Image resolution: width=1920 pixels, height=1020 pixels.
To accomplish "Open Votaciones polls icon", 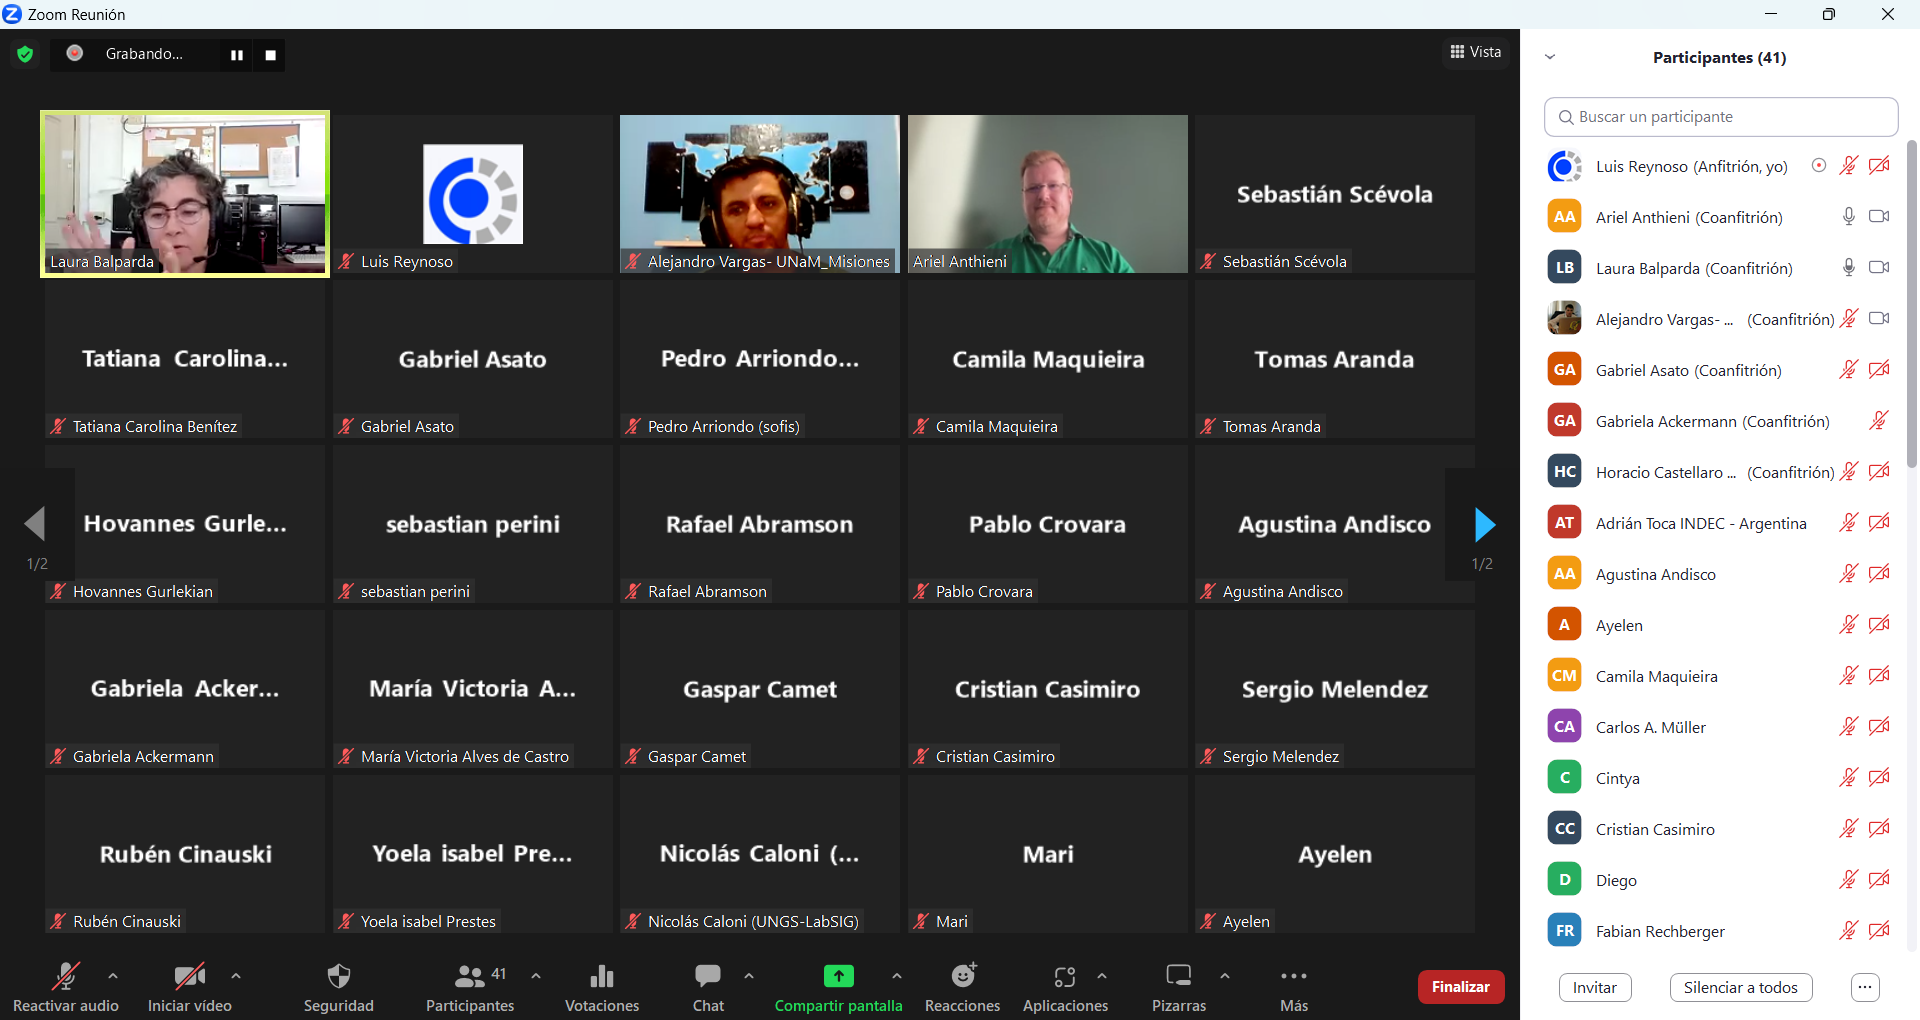I will tap(601, 977).
